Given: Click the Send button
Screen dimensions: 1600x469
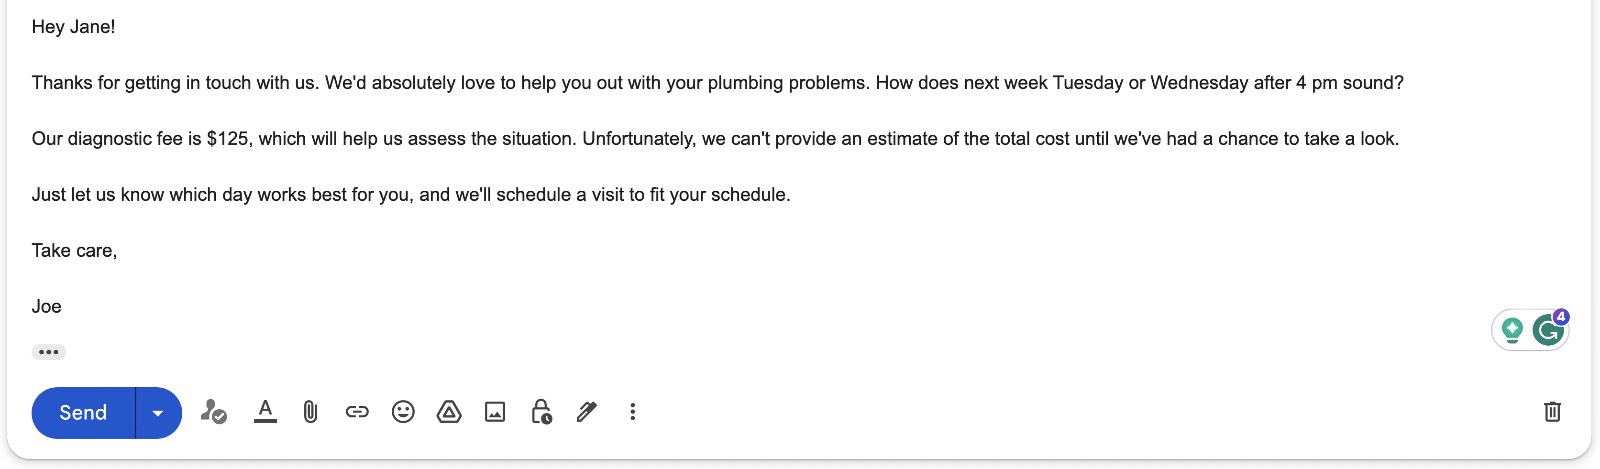Looking at the screenshot, I should pyautogui.click(x=83, y=412).
